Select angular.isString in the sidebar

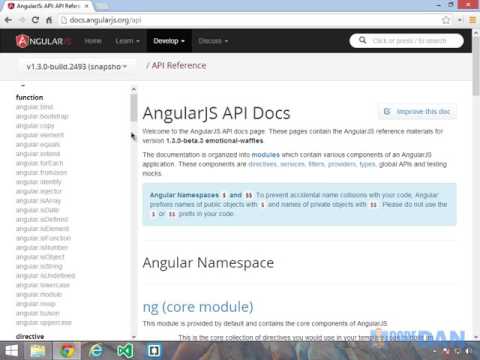click(39, 266)
